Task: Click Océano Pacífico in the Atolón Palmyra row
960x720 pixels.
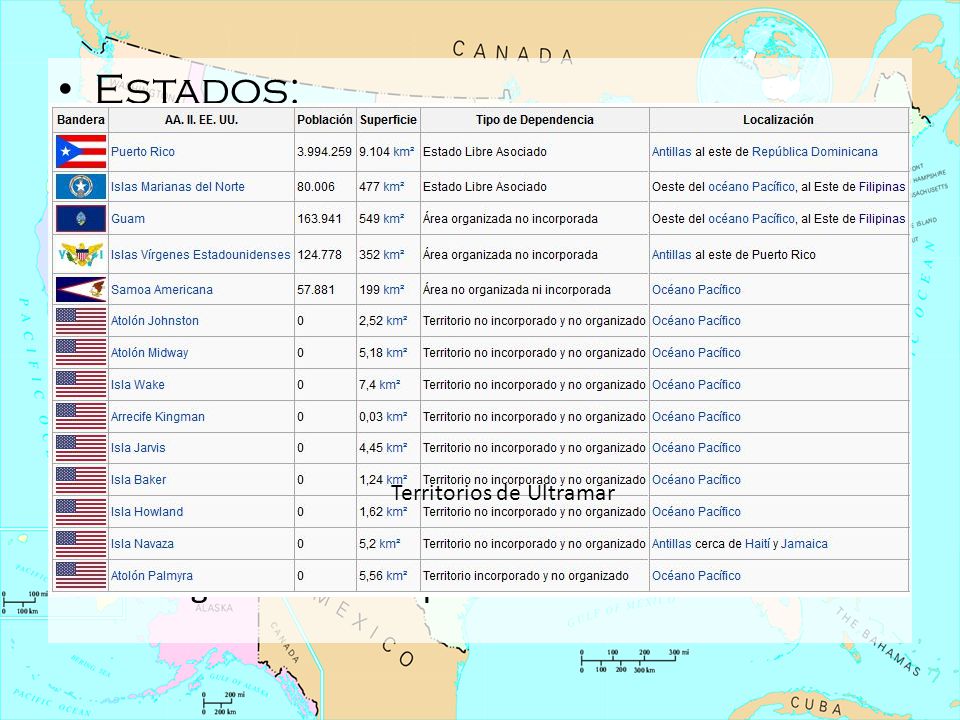Action: click(696, 576)
